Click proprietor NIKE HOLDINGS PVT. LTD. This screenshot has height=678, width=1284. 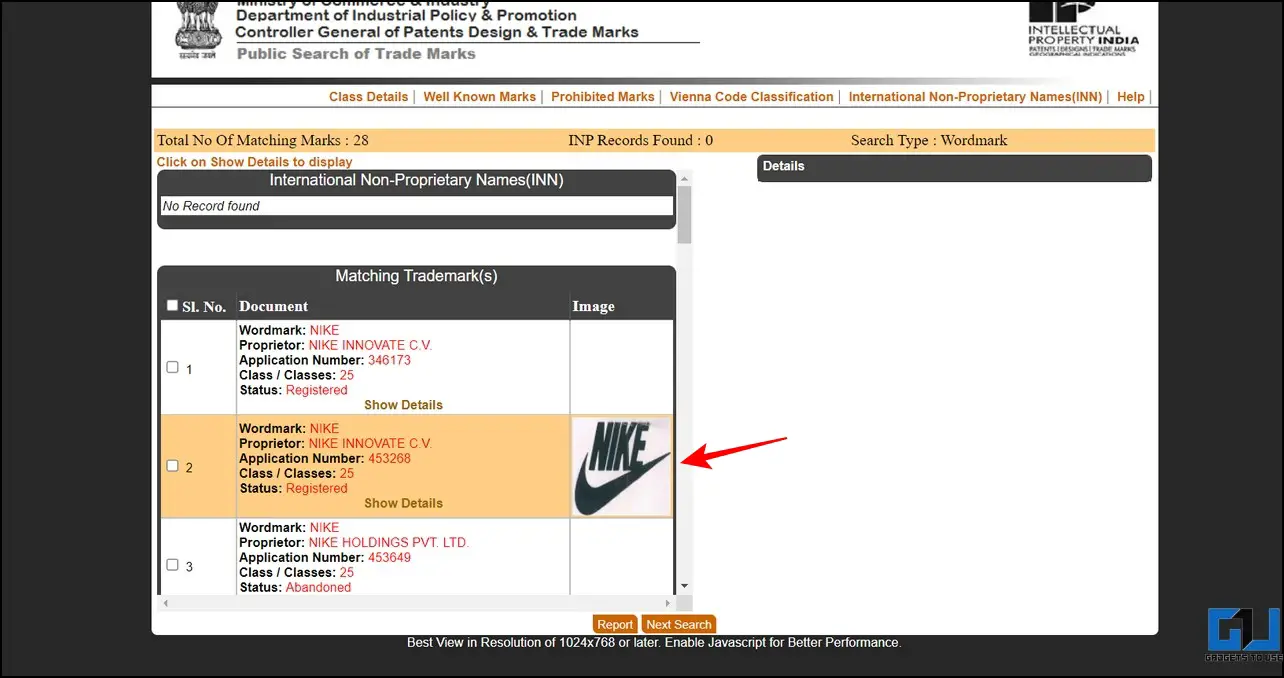(x=388, y=543)
